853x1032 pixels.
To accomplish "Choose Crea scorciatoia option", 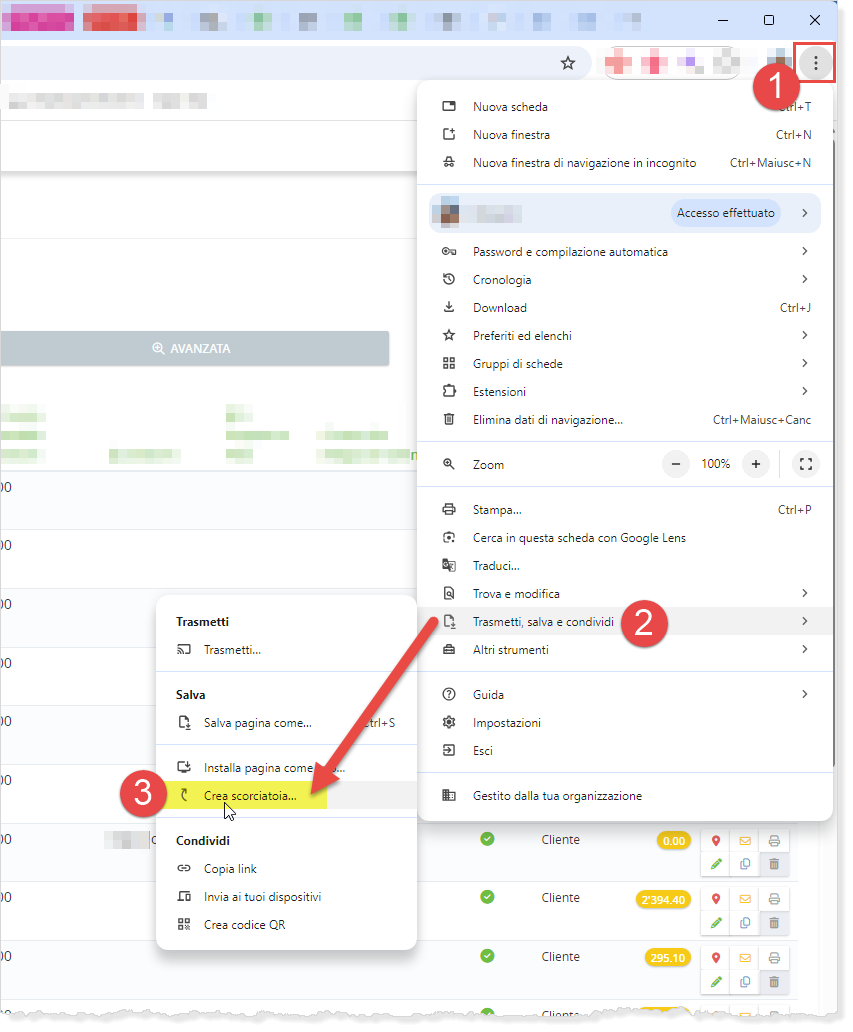I will pos(250,796).
